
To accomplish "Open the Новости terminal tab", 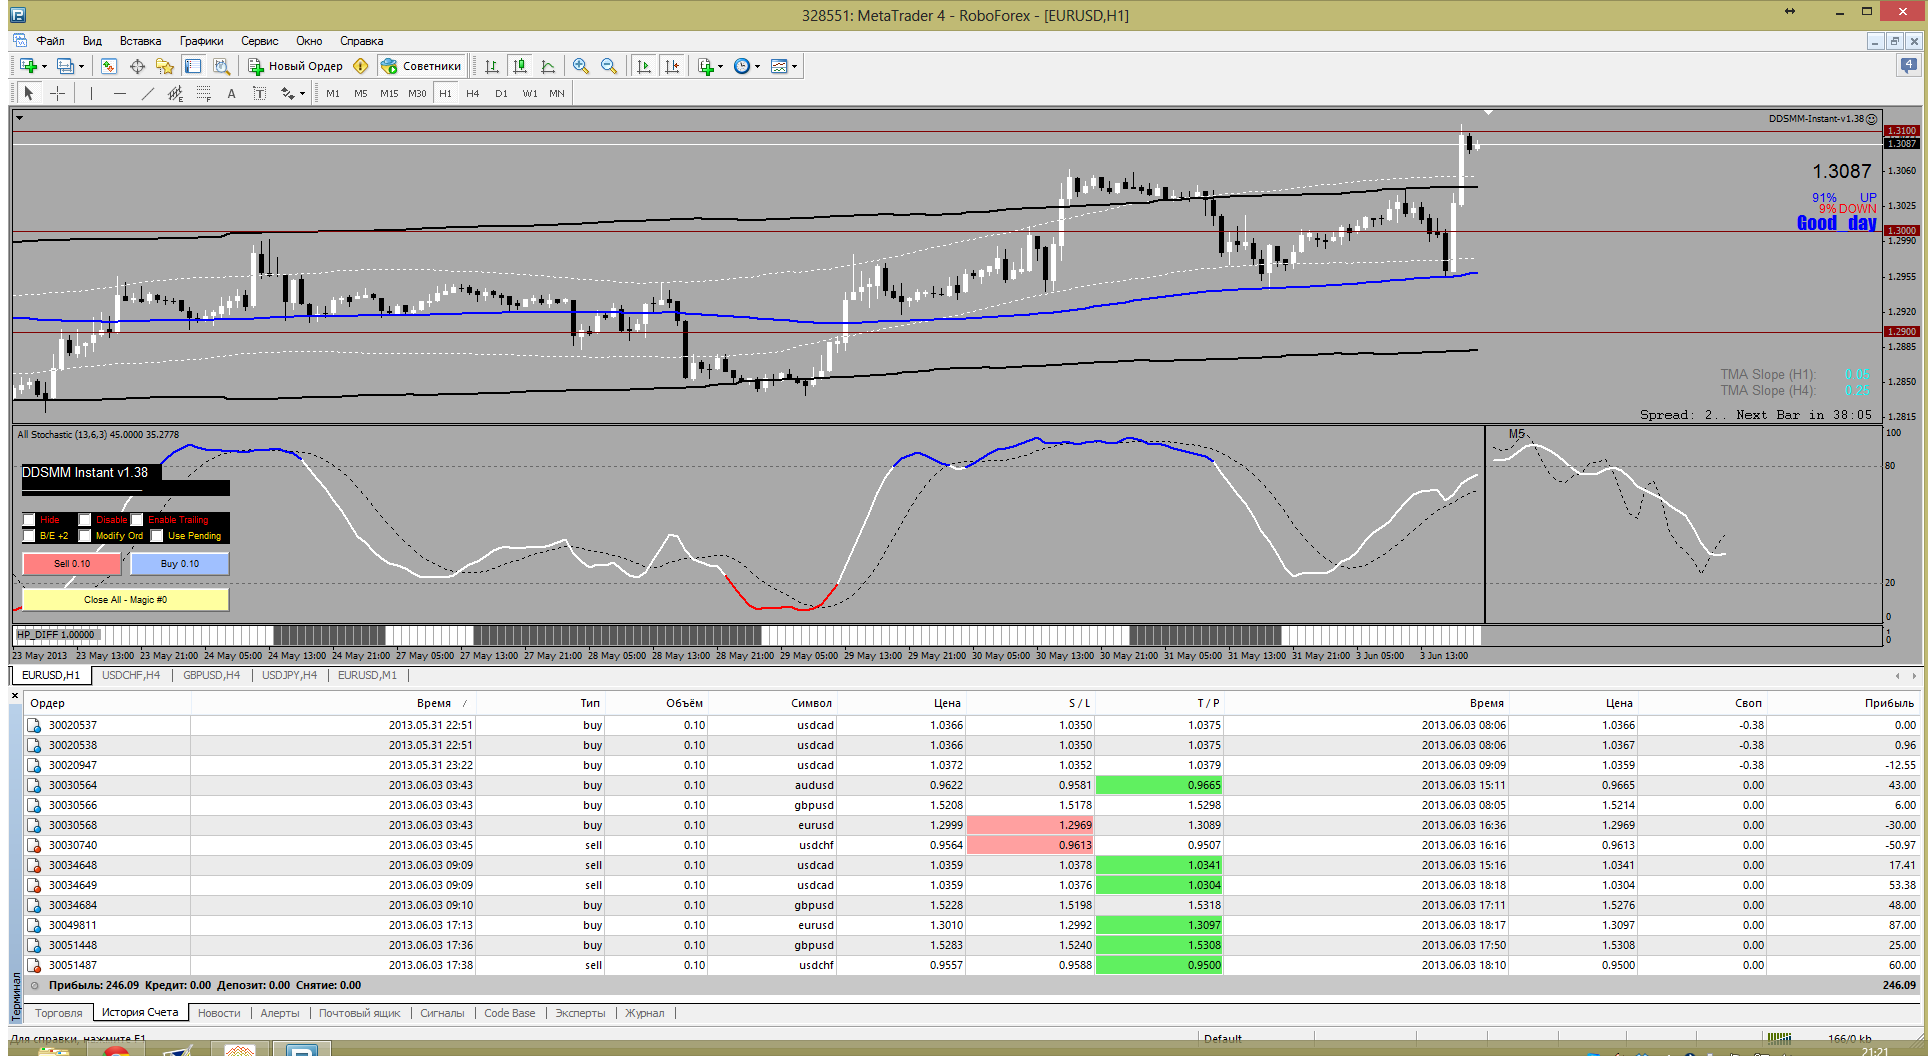I will pyautogui.click(x=219, y=1013).
